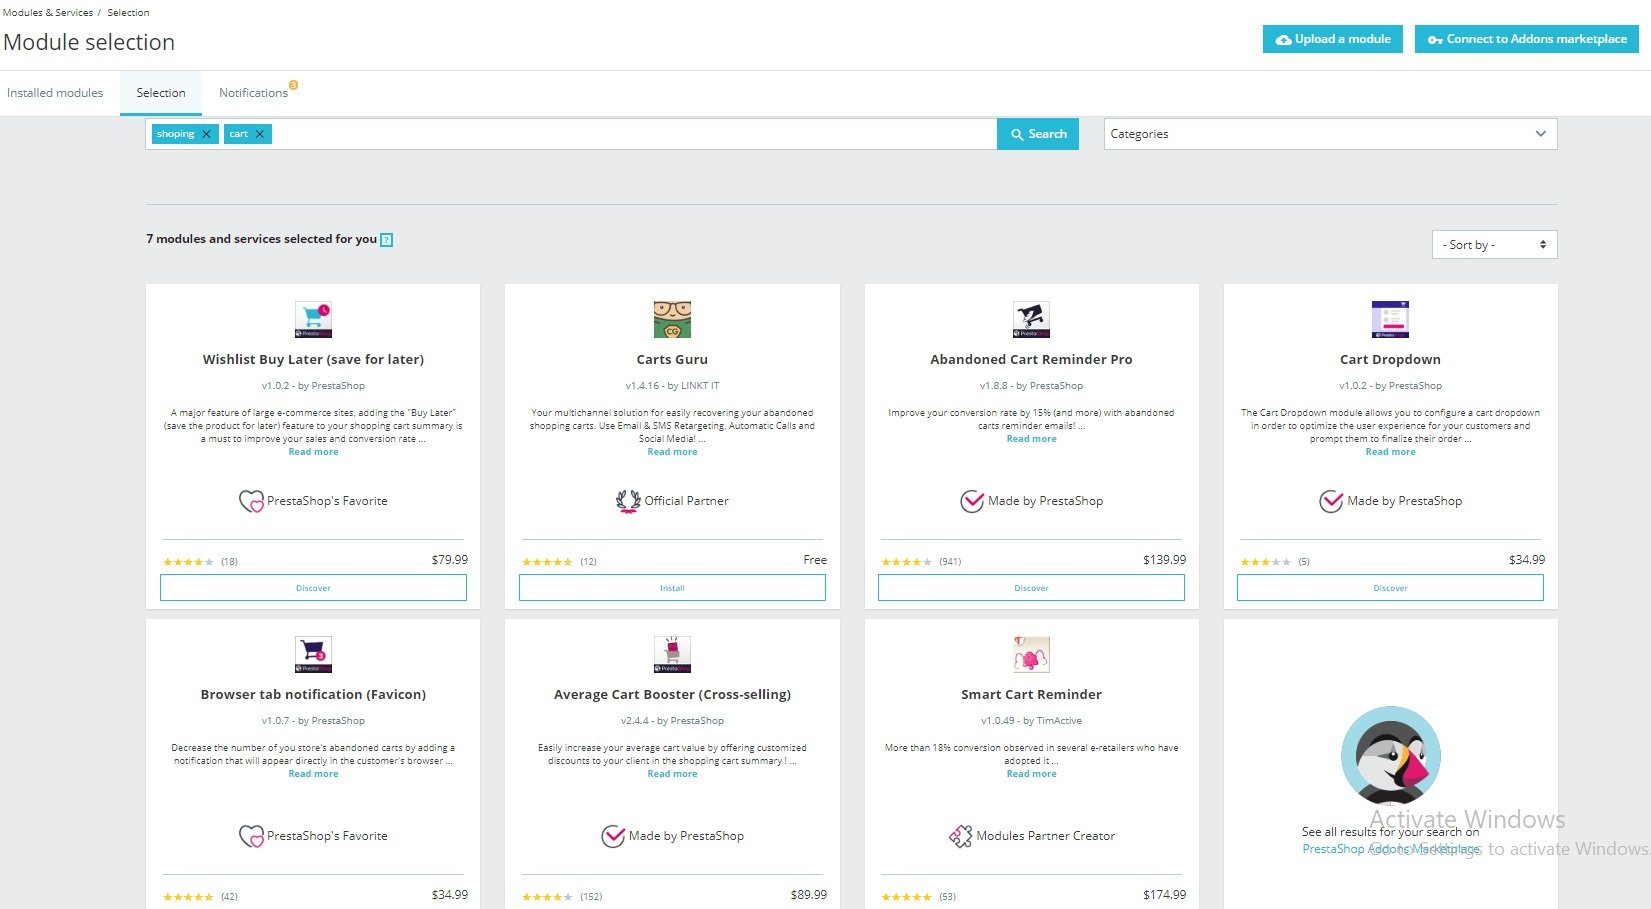Image resolution: width=1651 pixels, height=909 pixels.
Task: Switch to the Installed modules tab
Action: (x=55, y=93)
